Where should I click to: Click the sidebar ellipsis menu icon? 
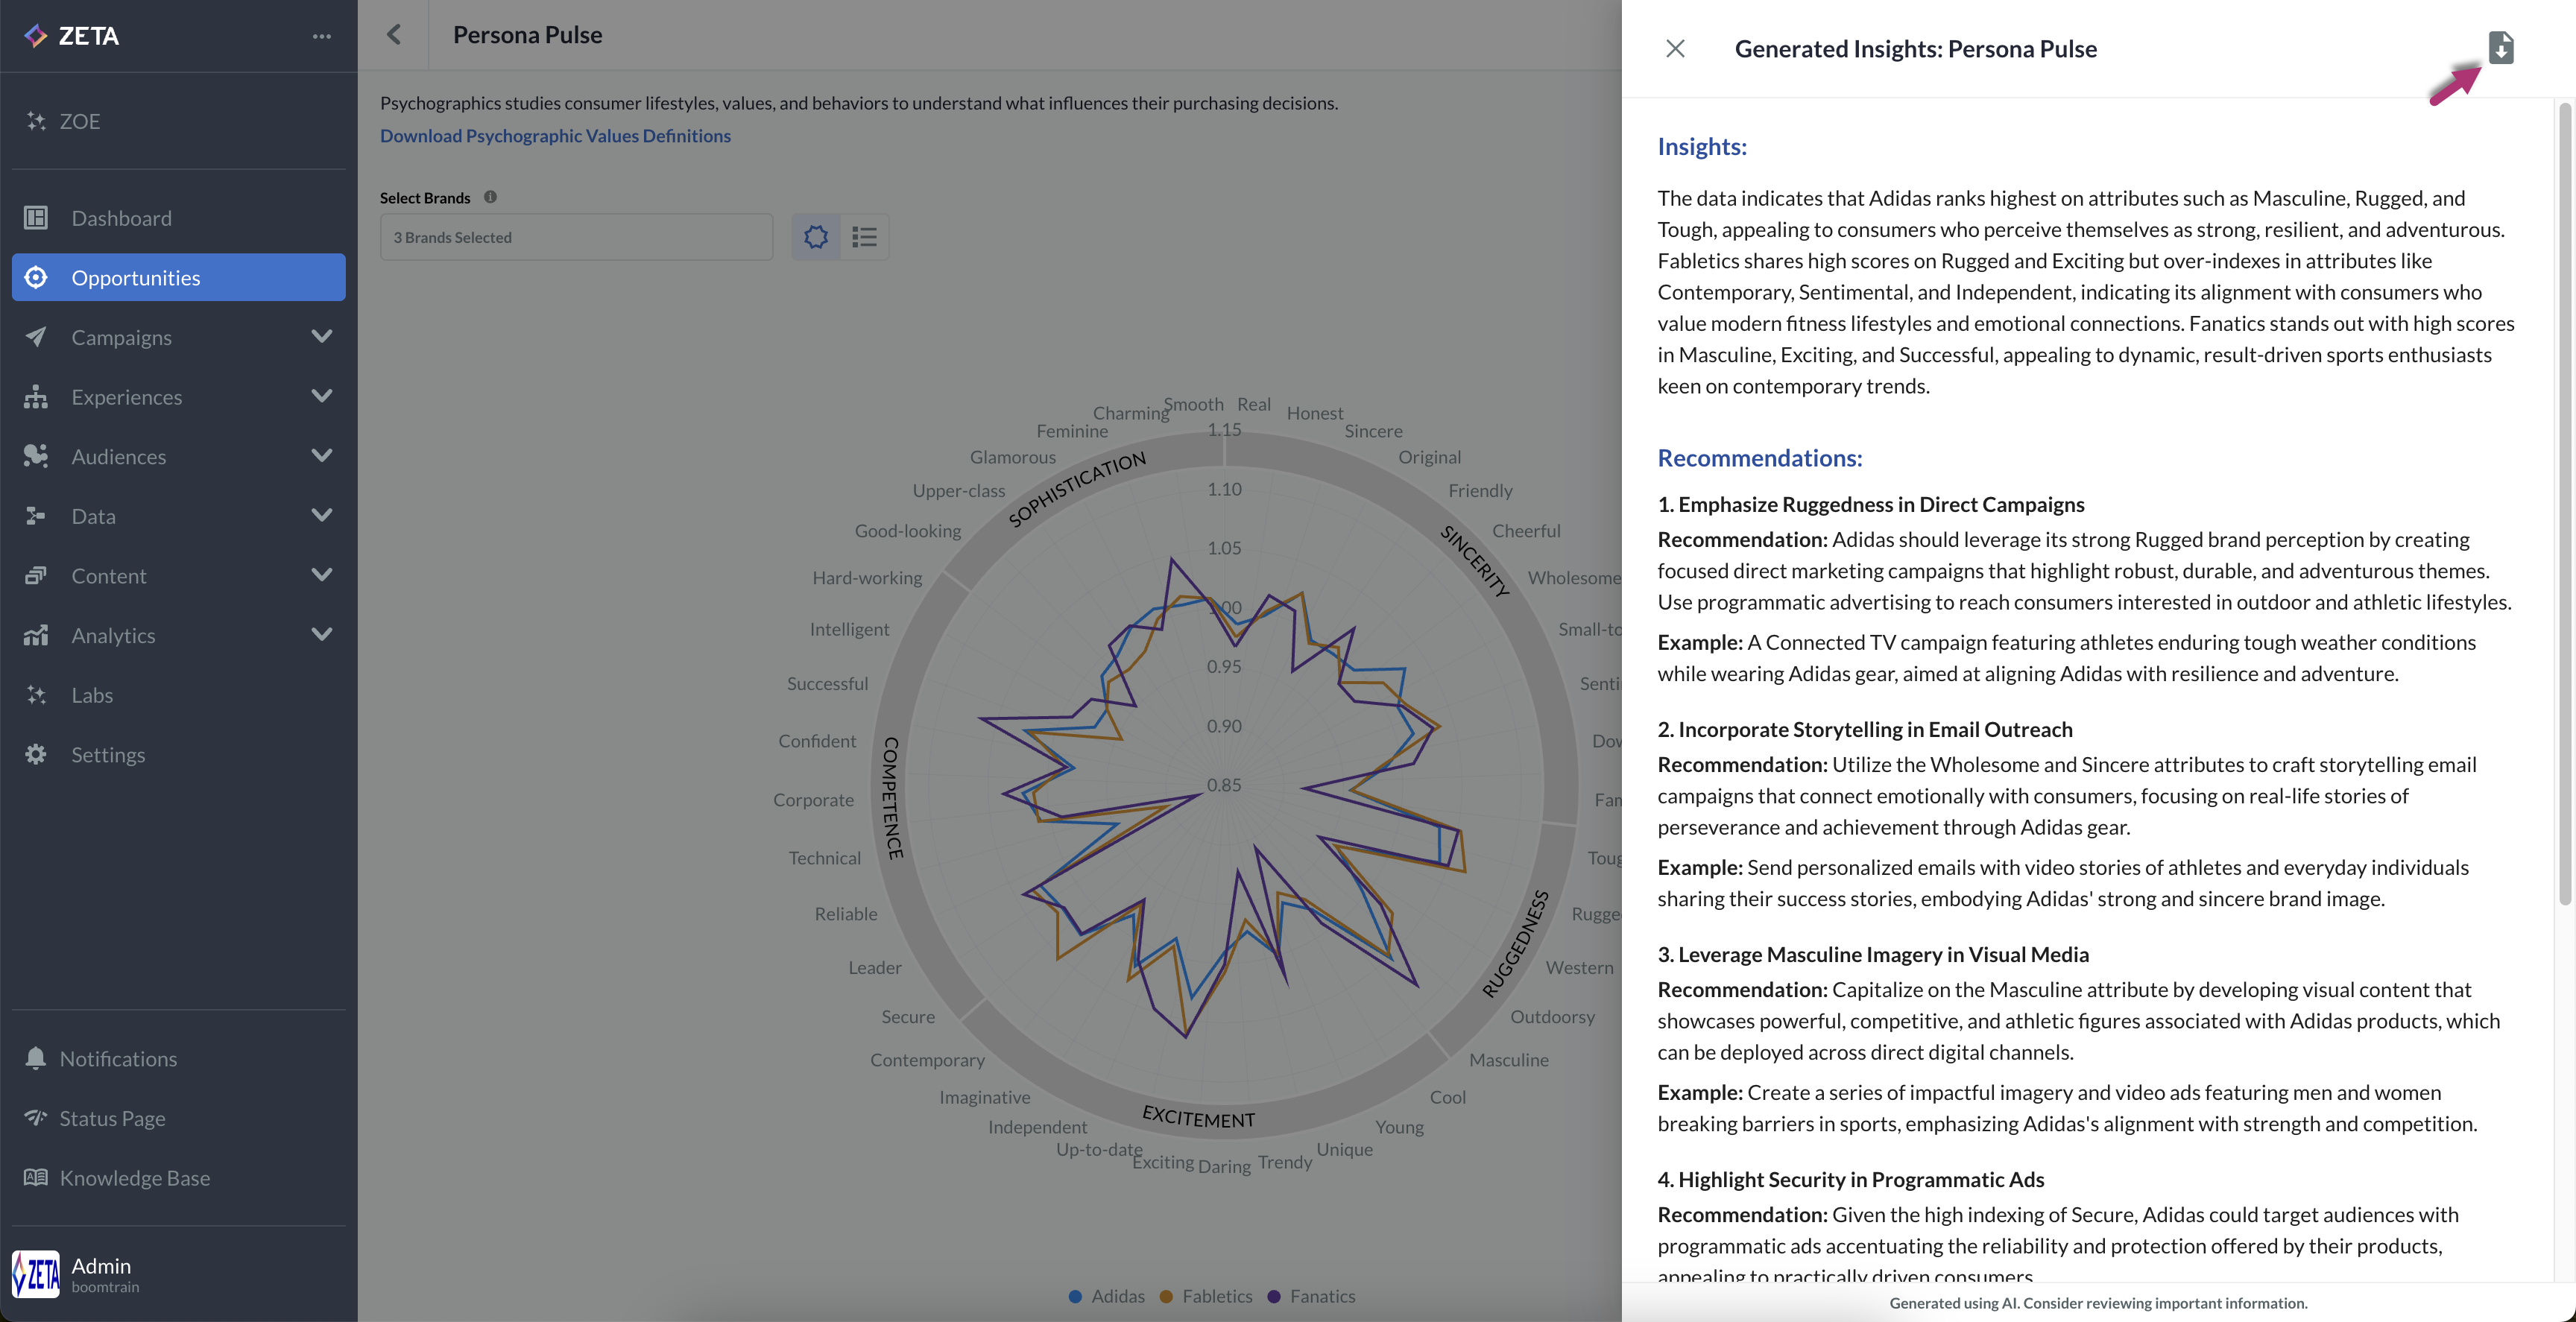(x=321, y=36)
